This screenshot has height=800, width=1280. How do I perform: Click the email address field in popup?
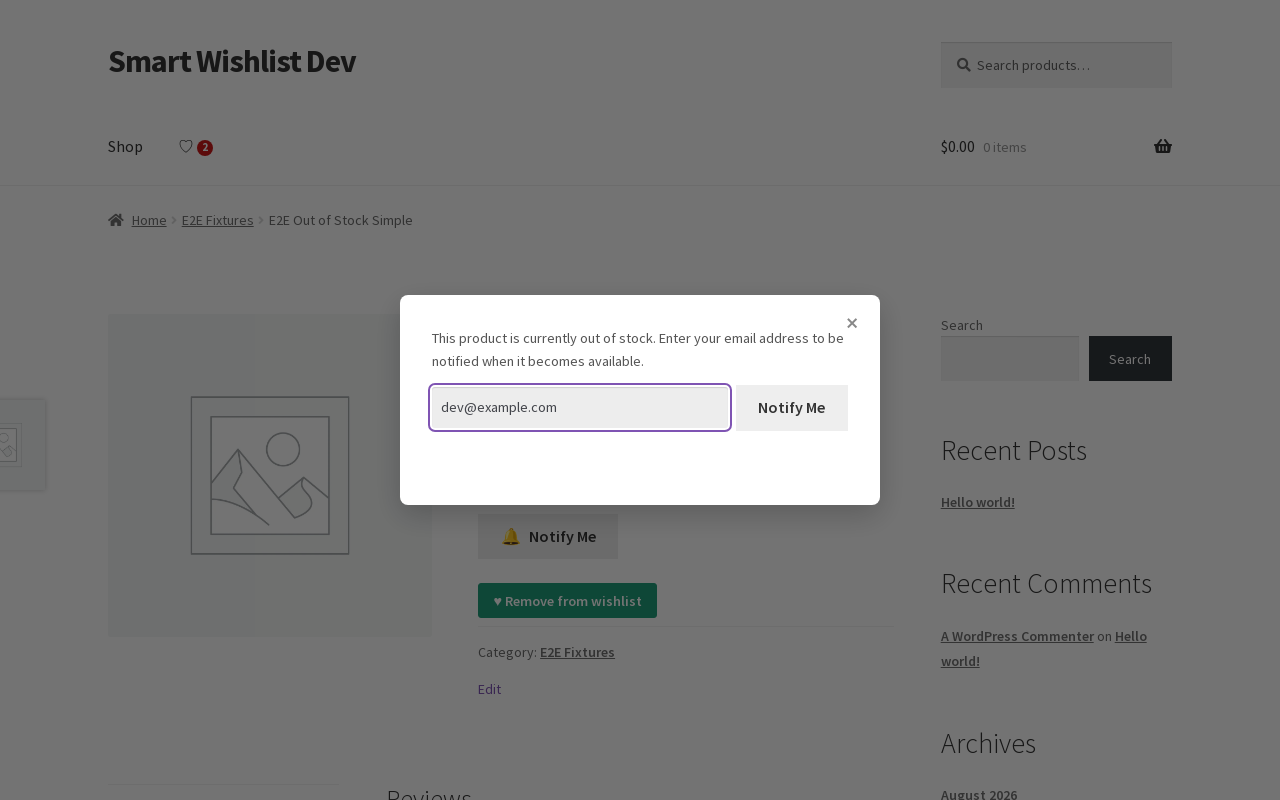(580, 408)
